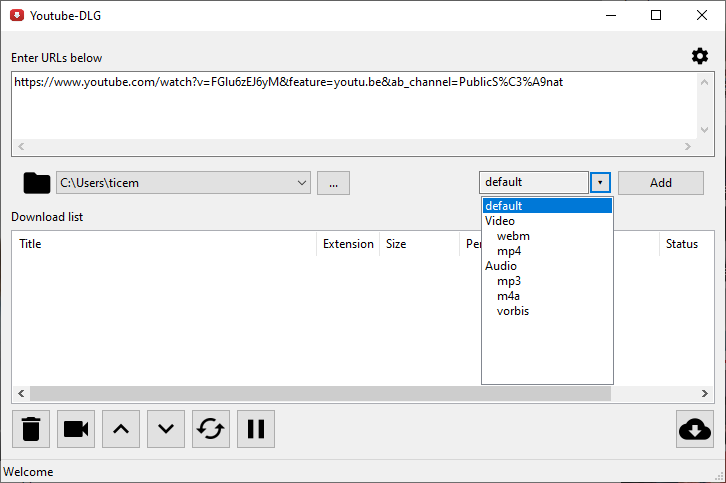
Task: Click download list scroll right arrow
Action: coord(705,393)
